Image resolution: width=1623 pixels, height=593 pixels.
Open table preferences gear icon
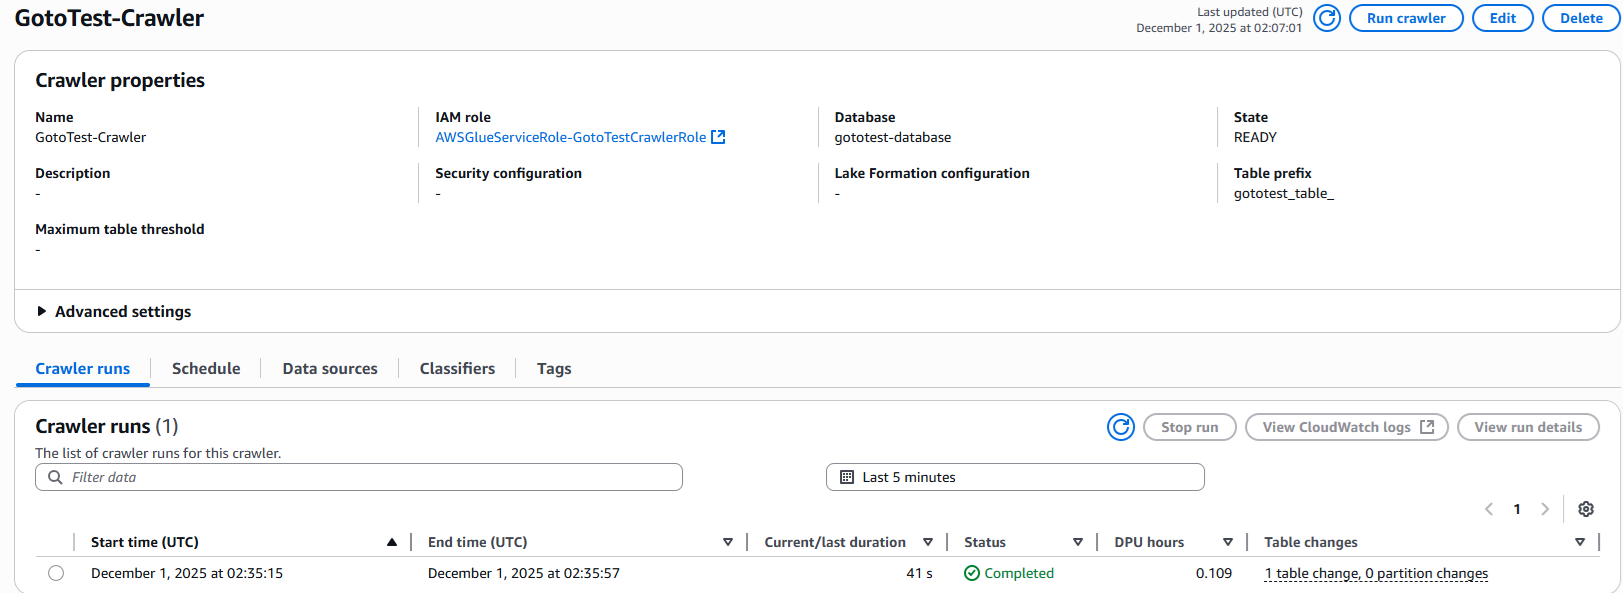pos(1585,509)
